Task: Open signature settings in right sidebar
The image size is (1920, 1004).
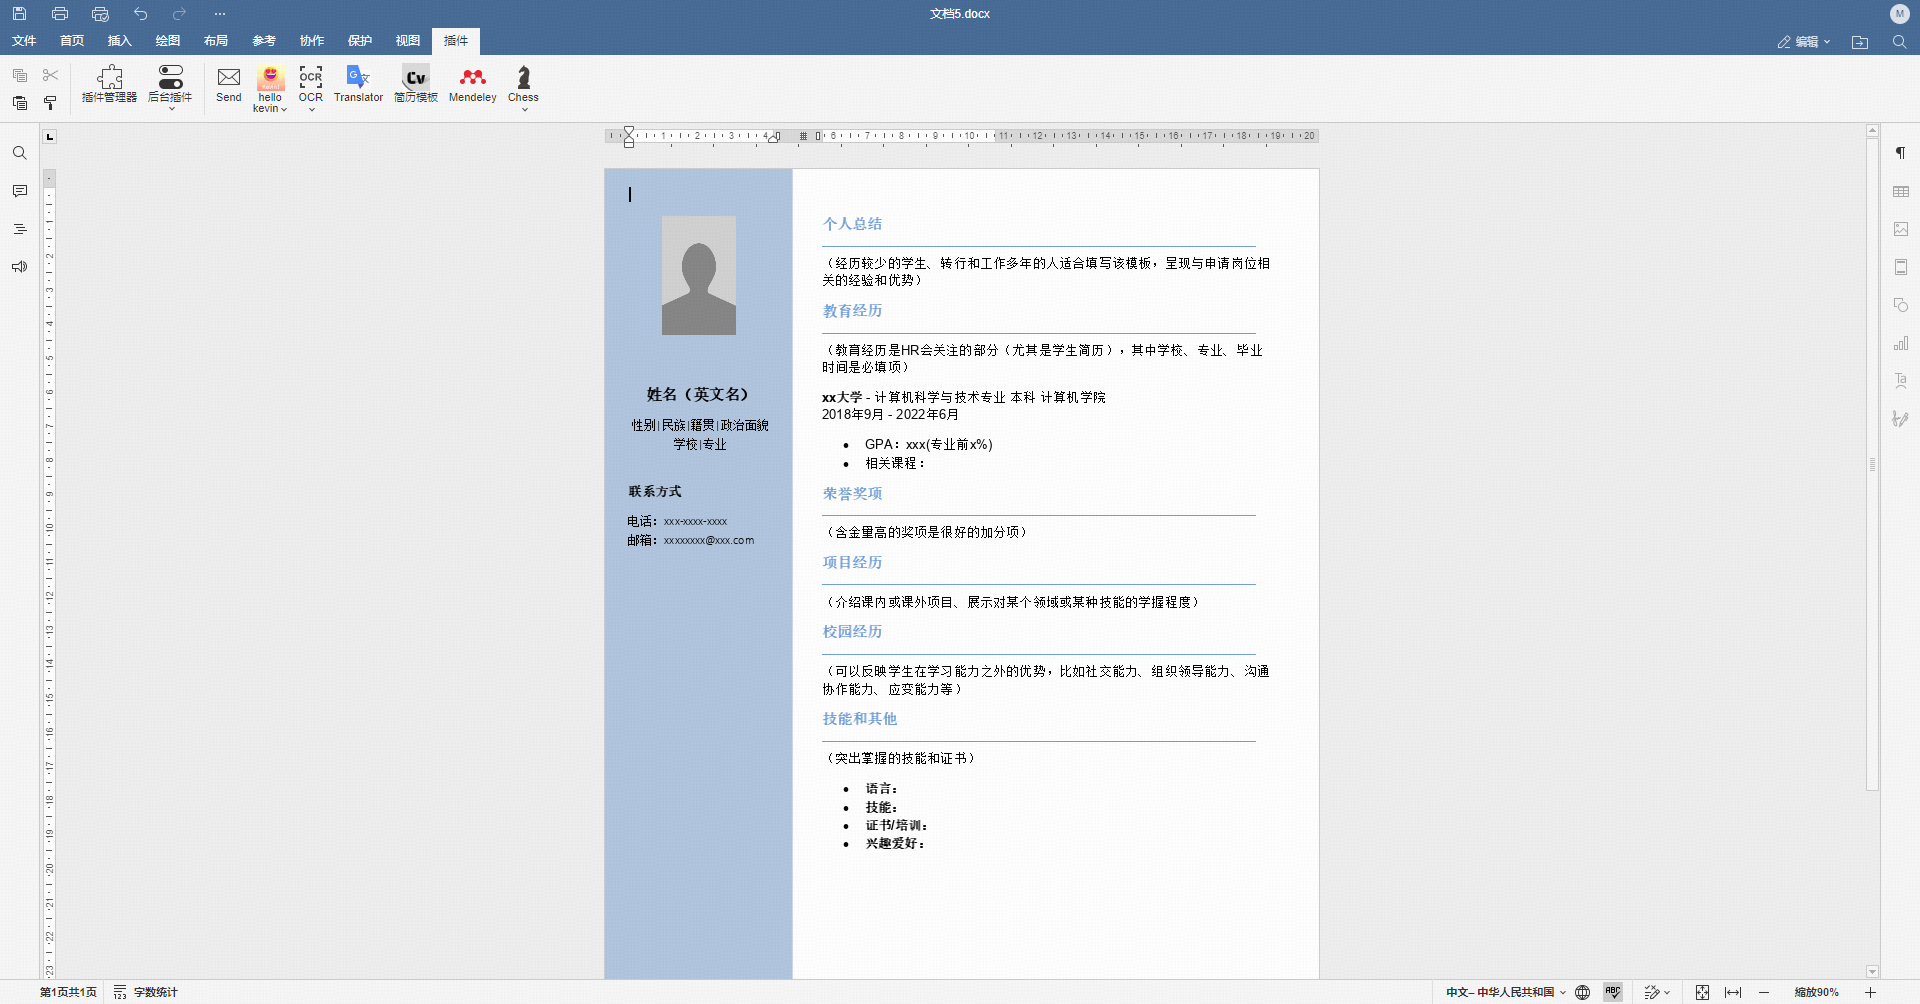Action: coord(1901,419)
